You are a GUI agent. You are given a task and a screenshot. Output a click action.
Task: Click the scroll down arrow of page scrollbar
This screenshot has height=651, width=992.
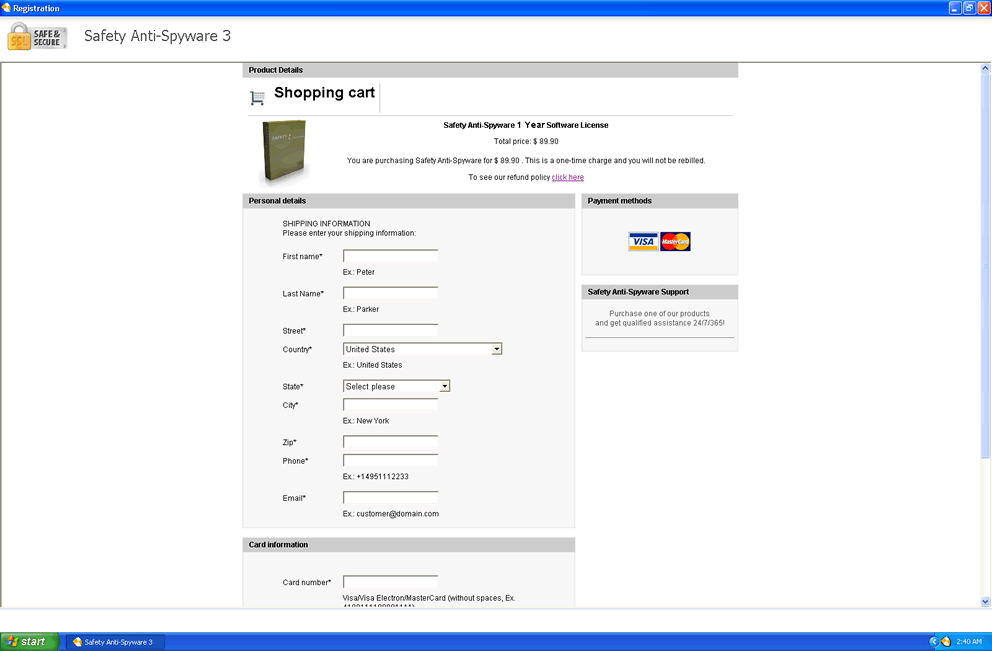click(985, 602)
